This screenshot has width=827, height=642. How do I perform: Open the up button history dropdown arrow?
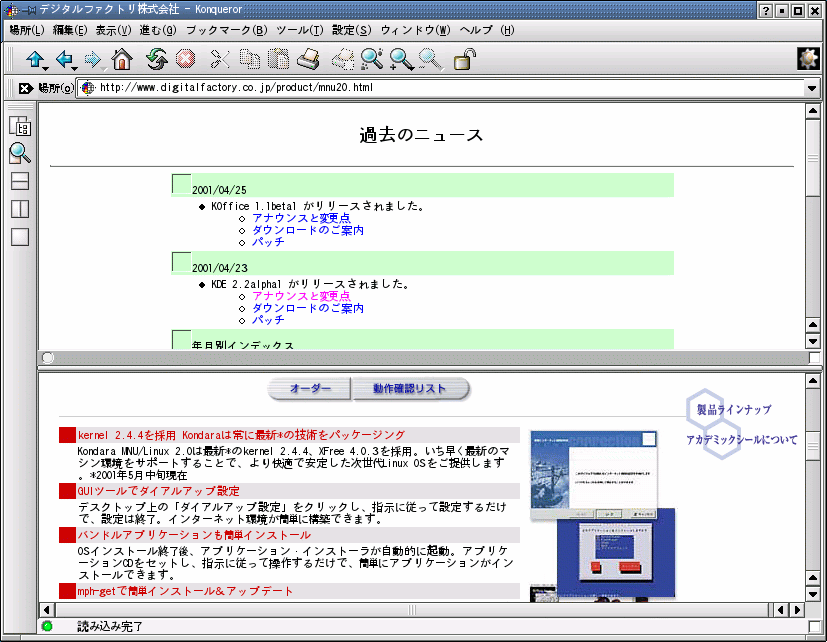coord(46,69)
